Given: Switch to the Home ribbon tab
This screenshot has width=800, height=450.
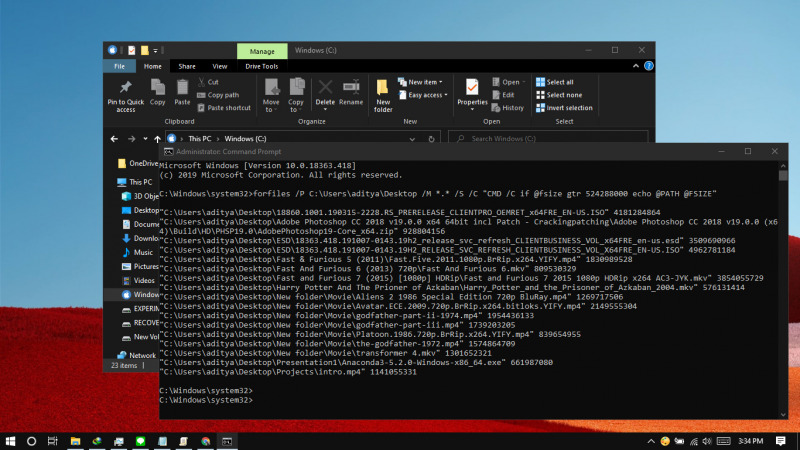Looking at the screenshot, I should pyautogui.click(x=153, y=66).
